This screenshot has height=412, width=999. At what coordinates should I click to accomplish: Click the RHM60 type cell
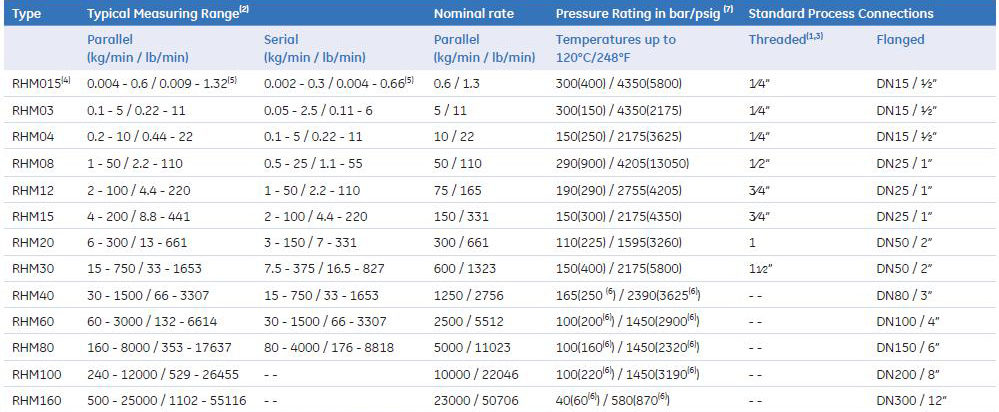tap(31, 321)
